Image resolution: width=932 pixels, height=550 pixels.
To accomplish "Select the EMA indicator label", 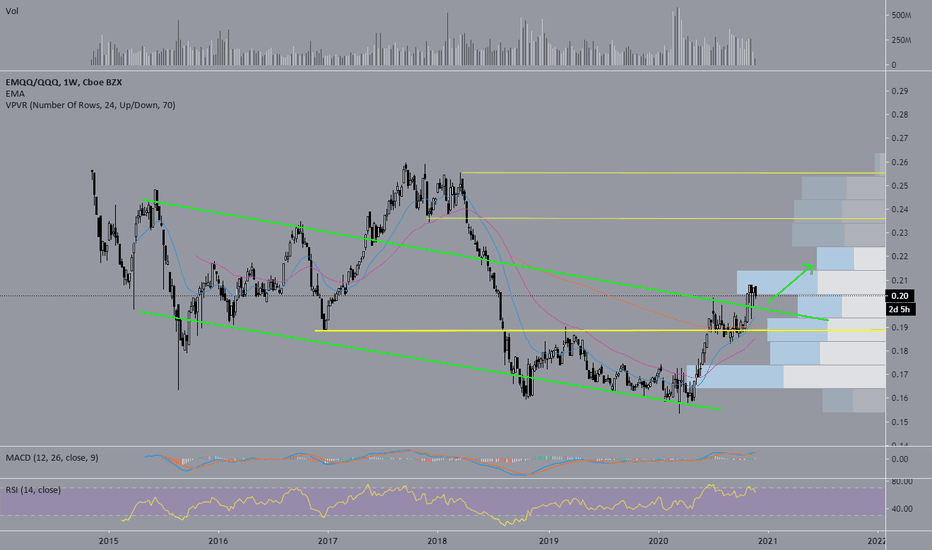I will [15, 94].
